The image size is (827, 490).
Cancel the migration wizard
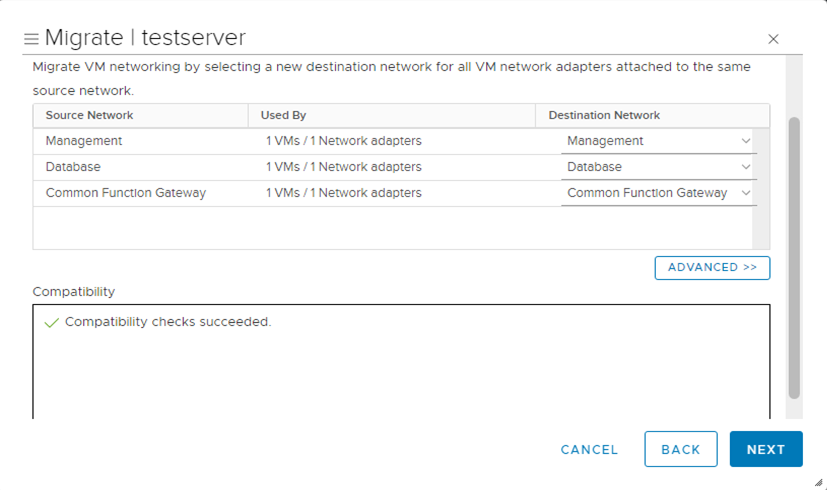point(589,449)
